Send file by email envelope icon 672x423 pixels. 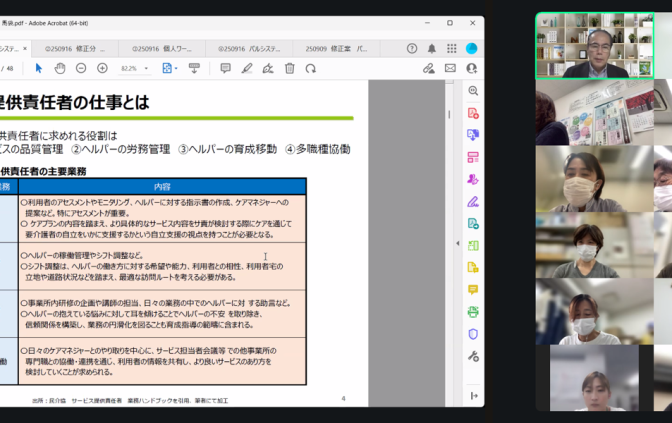pos(450,68)
